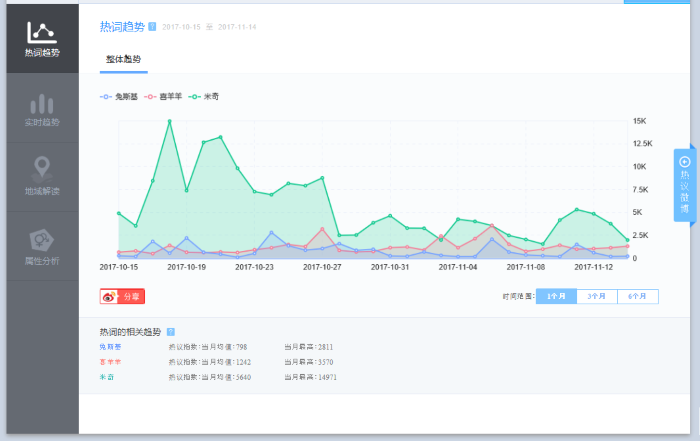Toggle 兔斯基 series in chart legend
Screen dimensions: 700x441
click(x=119, y=96)
